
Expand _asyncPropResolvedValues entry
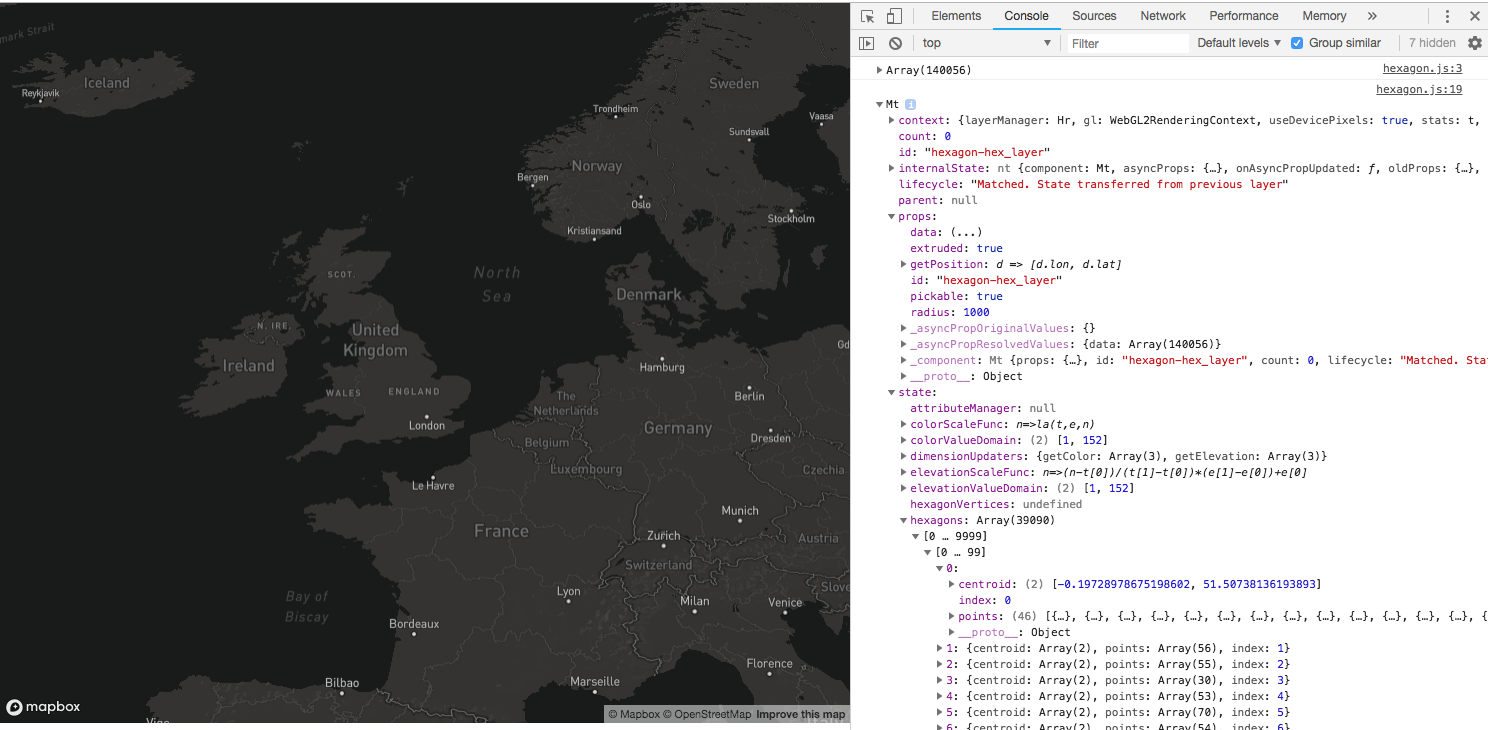[903, 344]
